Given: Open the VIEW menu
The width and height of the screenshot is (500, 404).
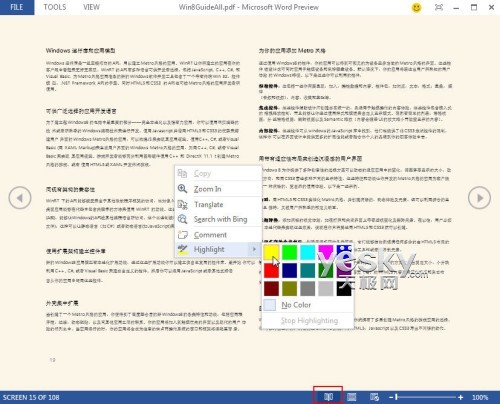Looking at the screenshot, I should 91,7.
